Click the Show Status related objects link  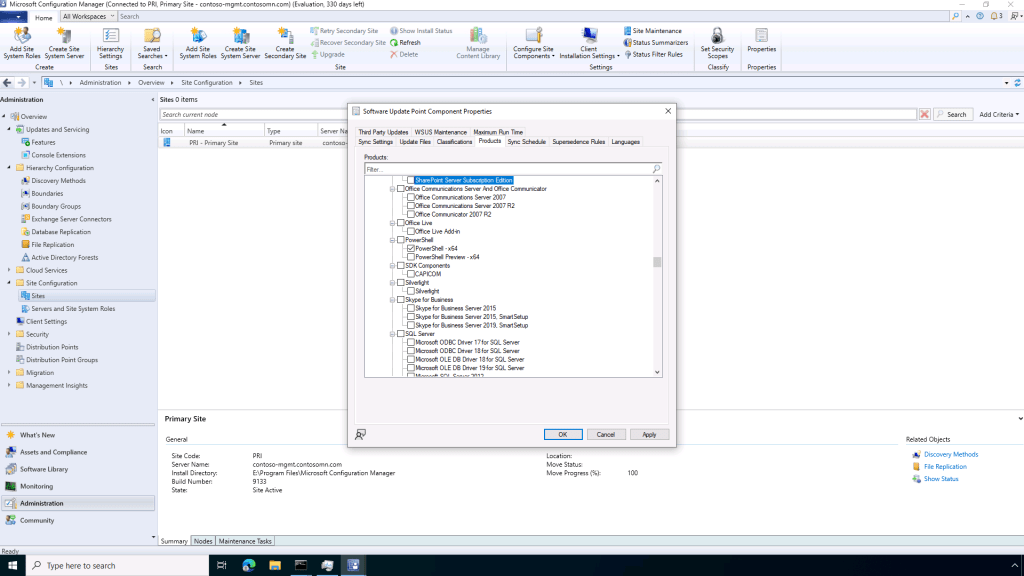(940, 477)
